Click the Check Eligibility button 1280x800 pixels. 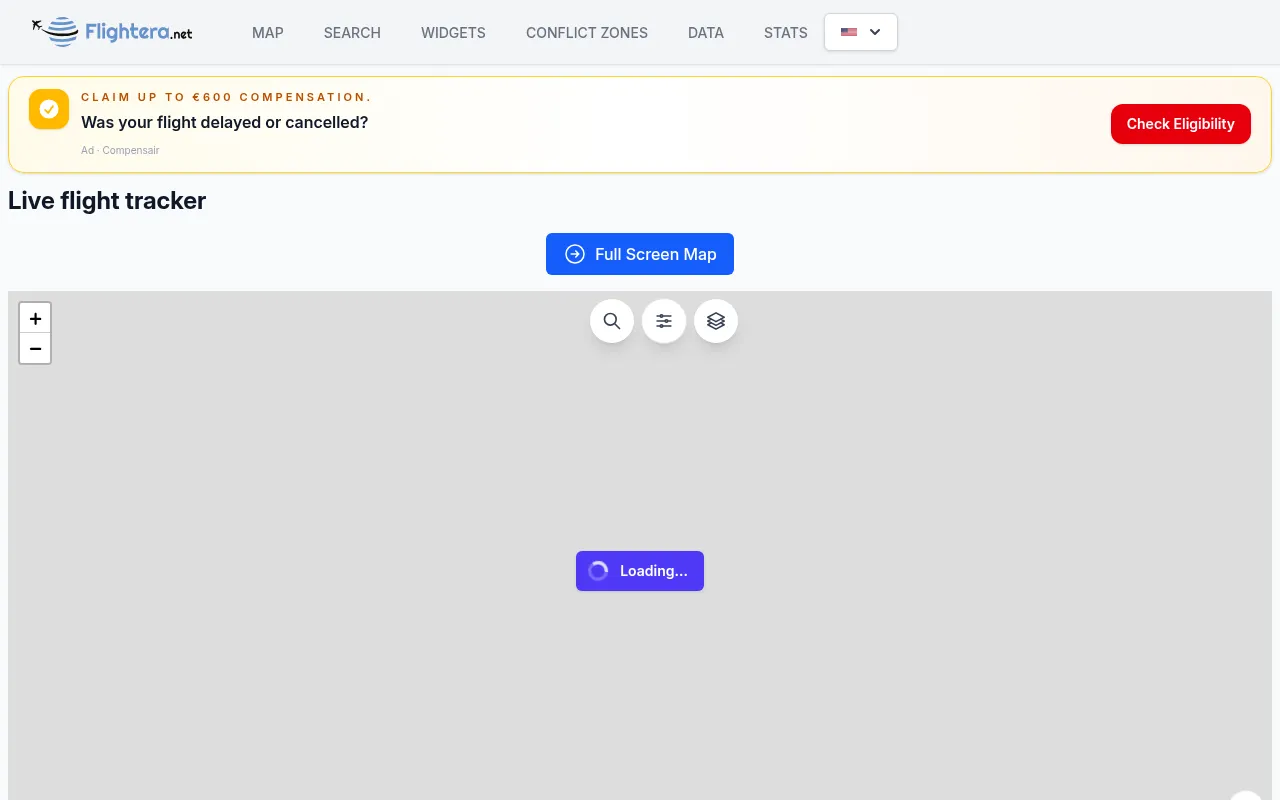click(x=1181, y=124)
